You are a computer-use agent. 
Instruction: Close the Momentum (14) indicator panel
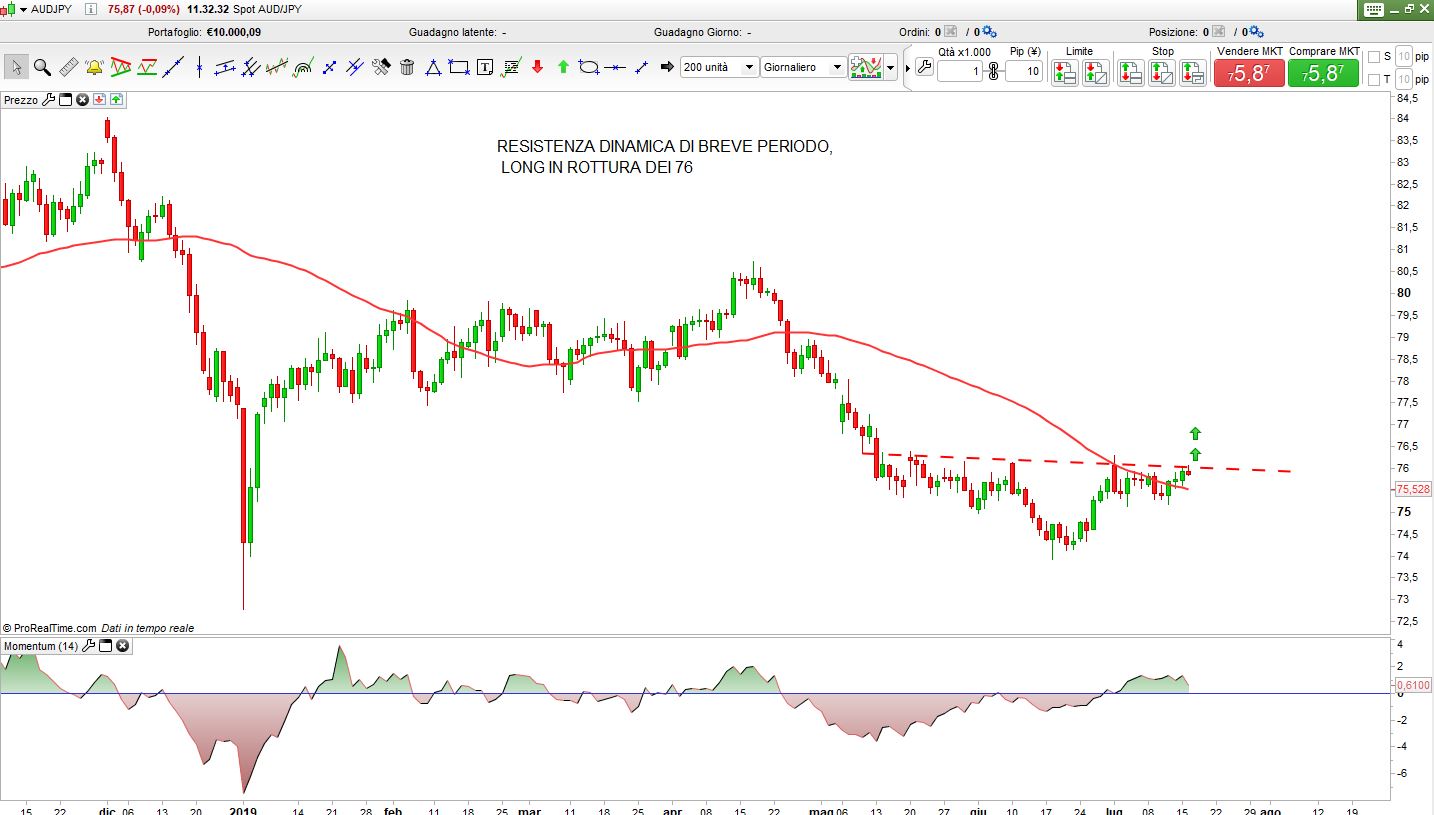click(122, 646)
